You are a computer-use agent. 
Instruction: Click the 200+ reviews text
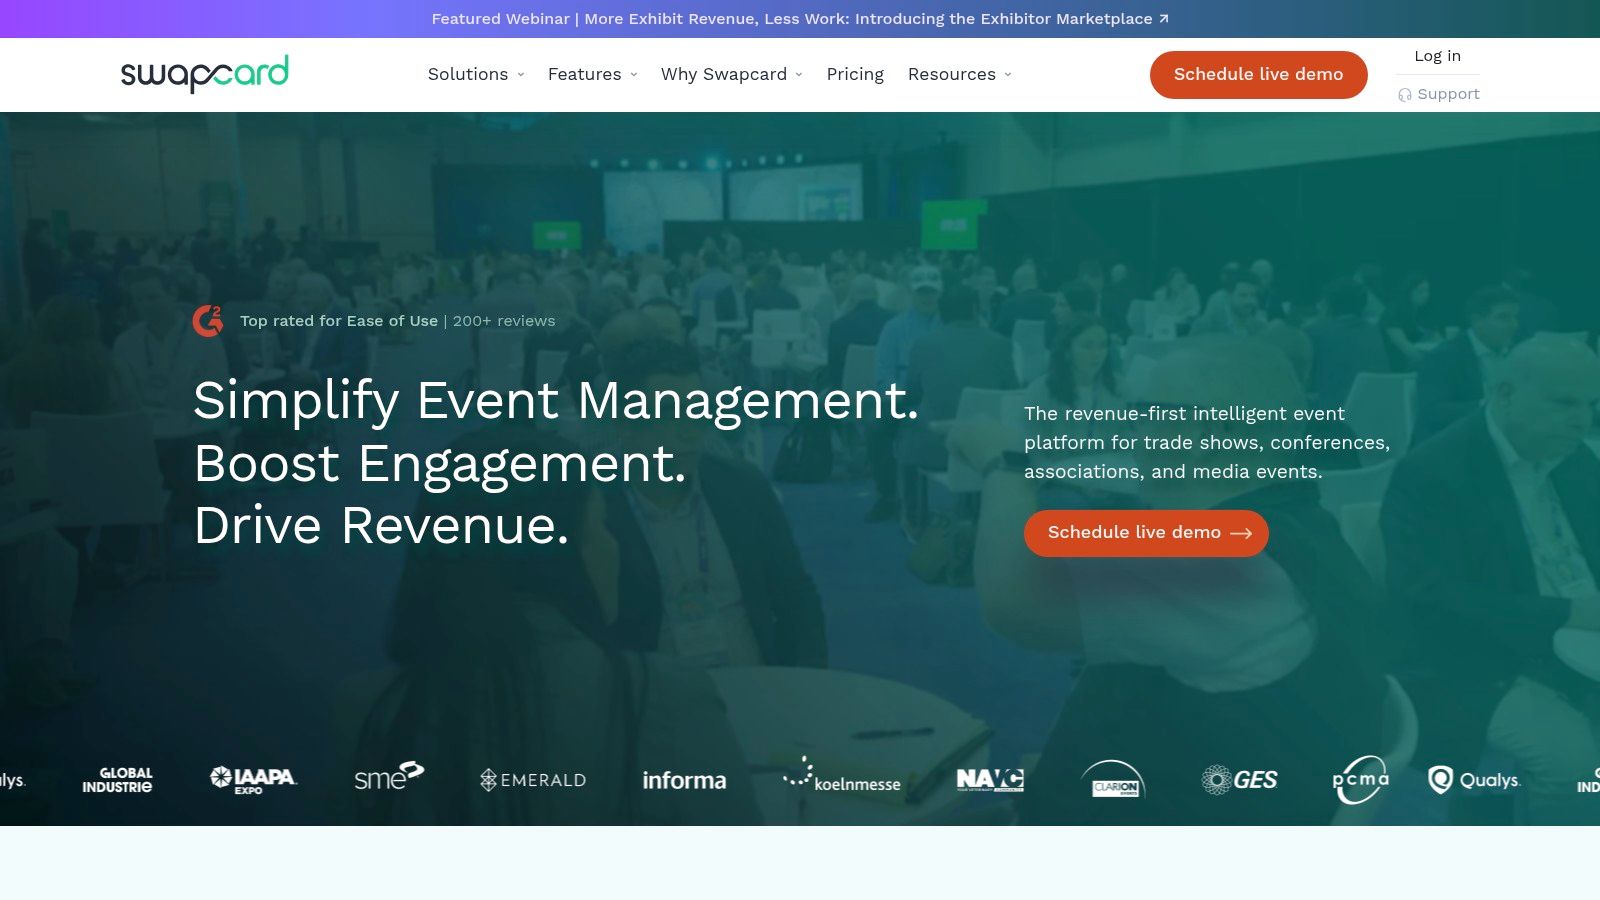point(504,321)
